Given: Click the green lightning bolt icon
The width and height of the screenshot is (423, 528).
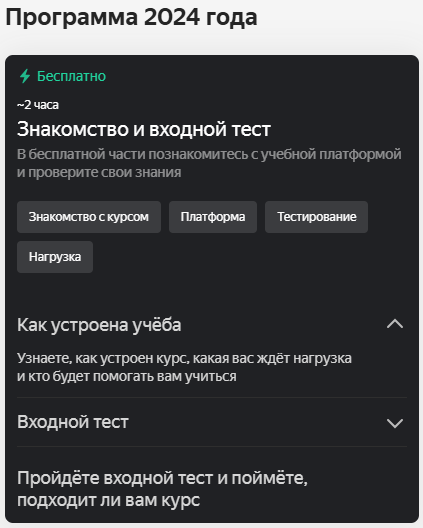Looking at the screenshot, I should [25, 76].
